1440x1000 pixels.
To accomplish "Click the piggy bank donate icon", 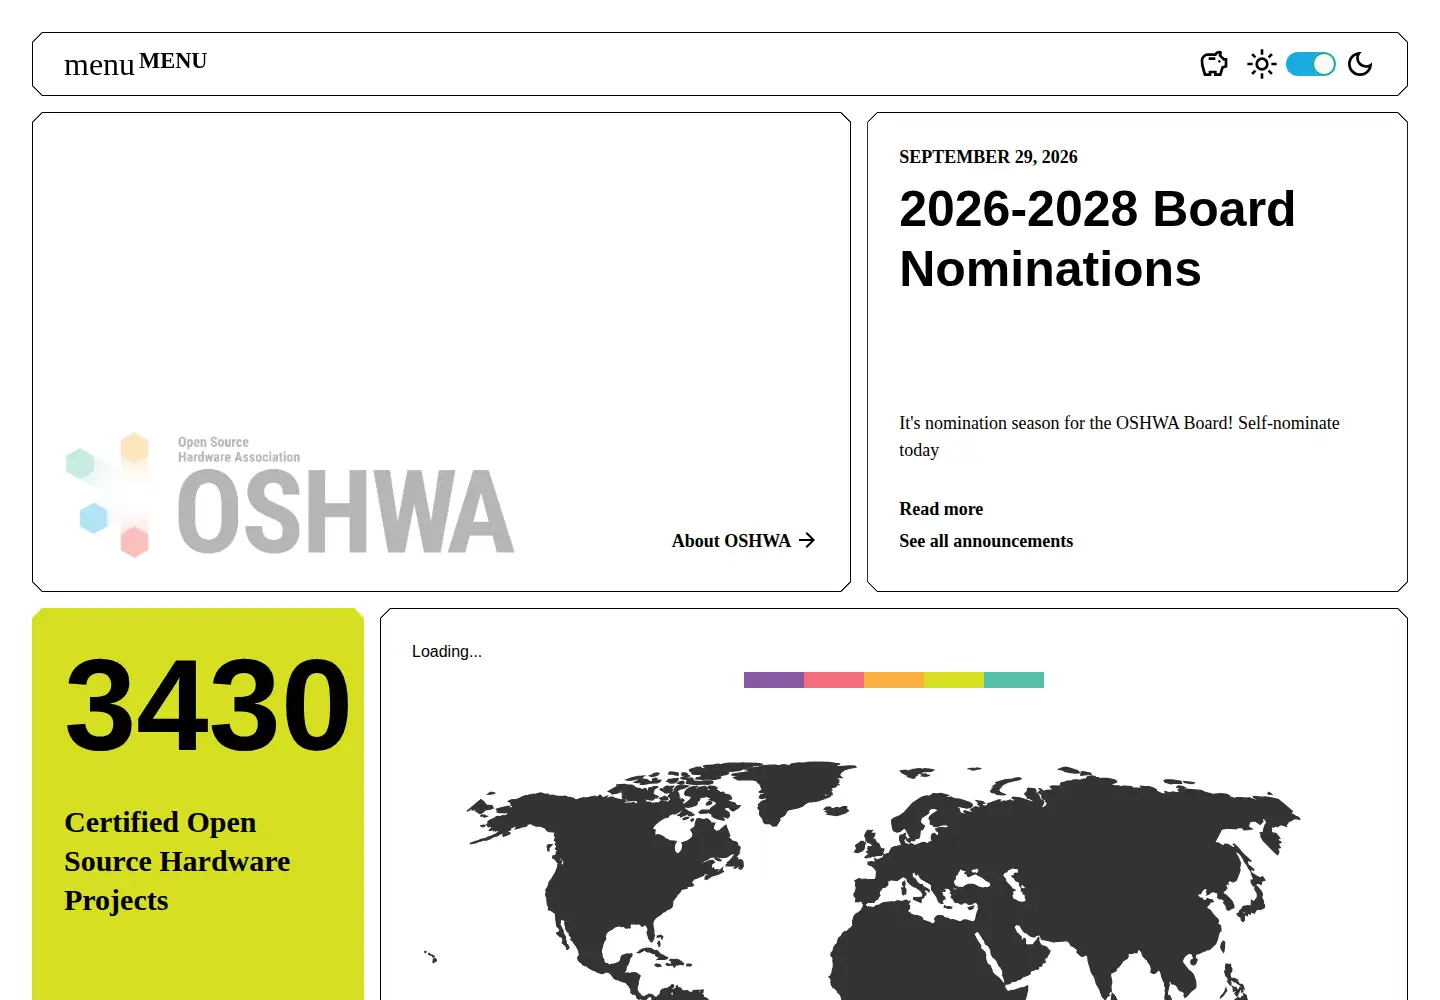I will (1214, 64).
